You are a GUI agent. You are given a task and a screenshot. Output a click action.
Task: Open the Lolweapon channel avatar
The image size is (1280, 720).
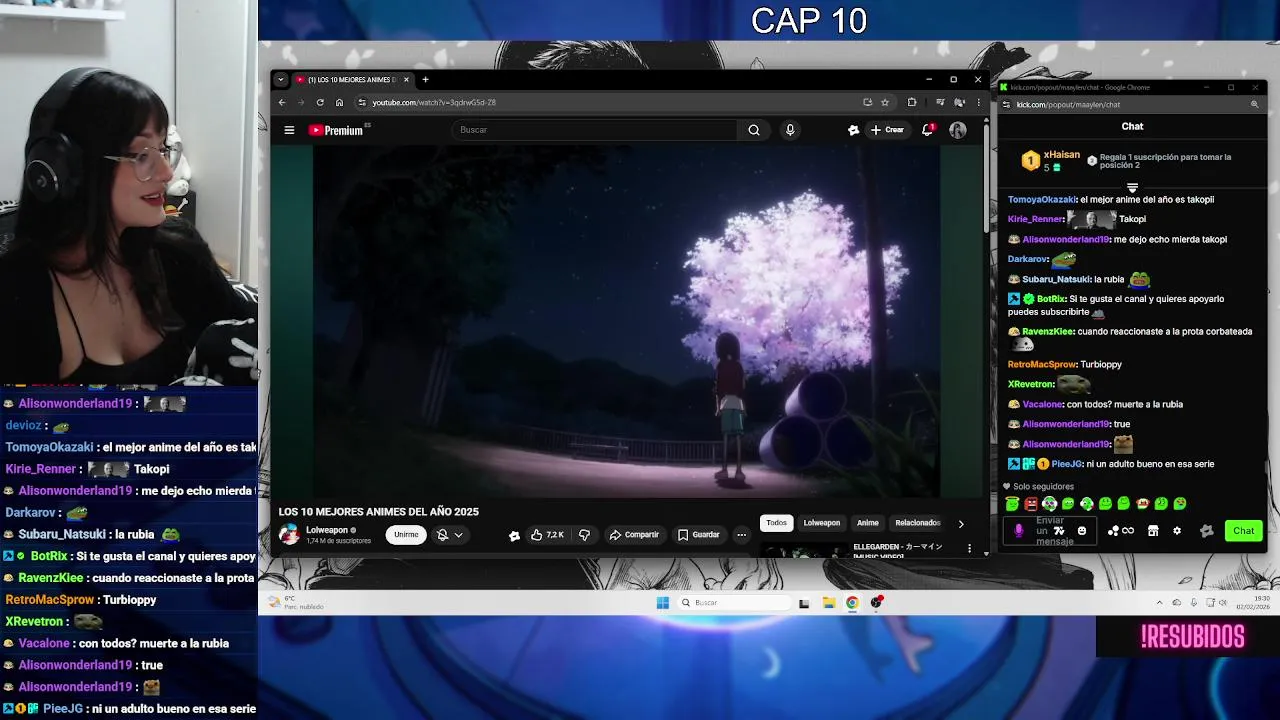pyautogui.click(x=289, y=535)
